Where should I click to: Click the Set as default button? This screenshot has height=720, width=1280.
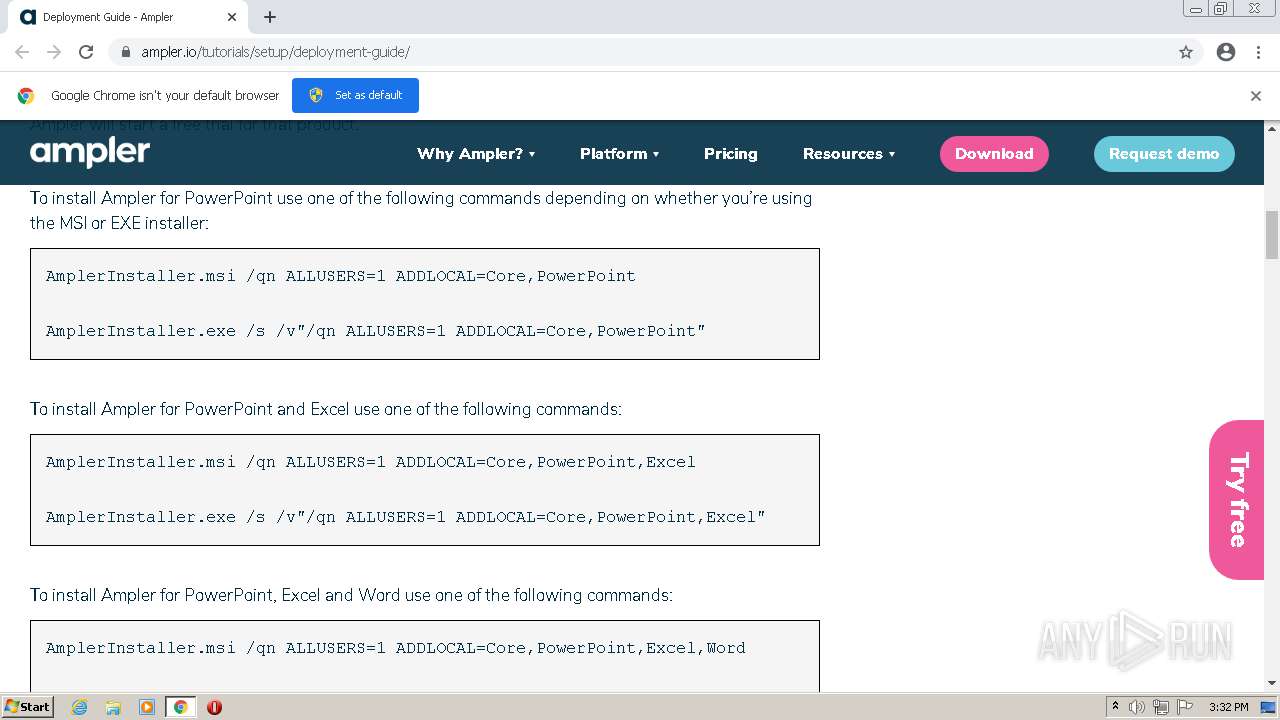click(355, 95)
